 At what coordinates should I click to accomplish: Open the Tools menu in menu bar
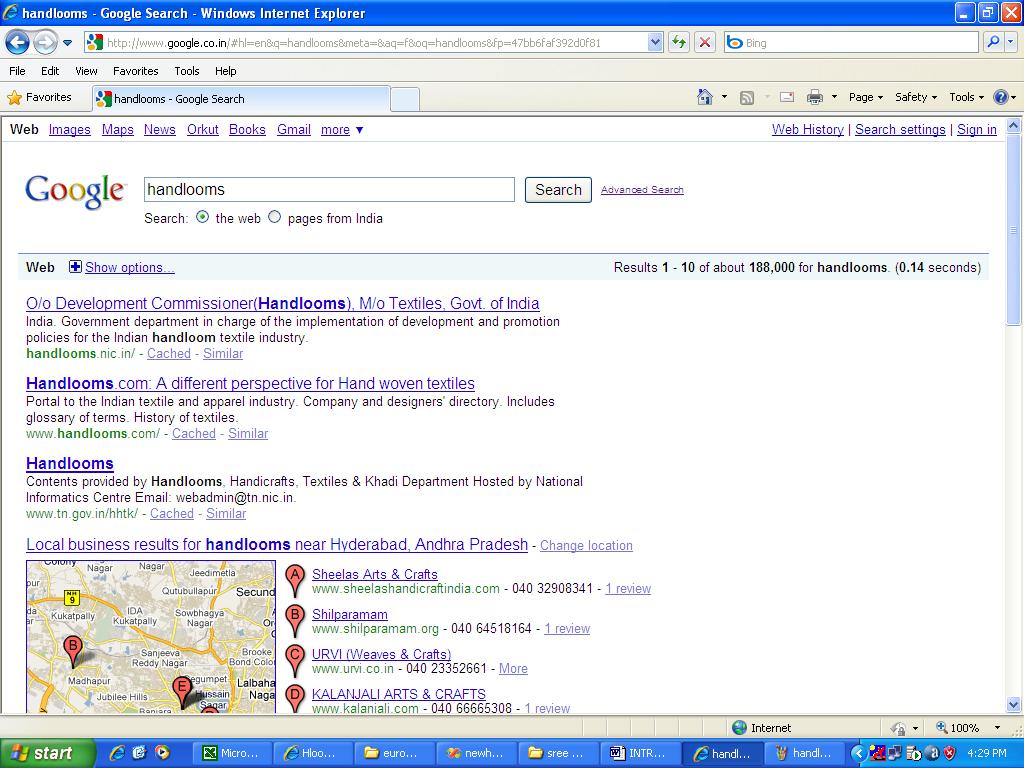(x=187, y=71)
